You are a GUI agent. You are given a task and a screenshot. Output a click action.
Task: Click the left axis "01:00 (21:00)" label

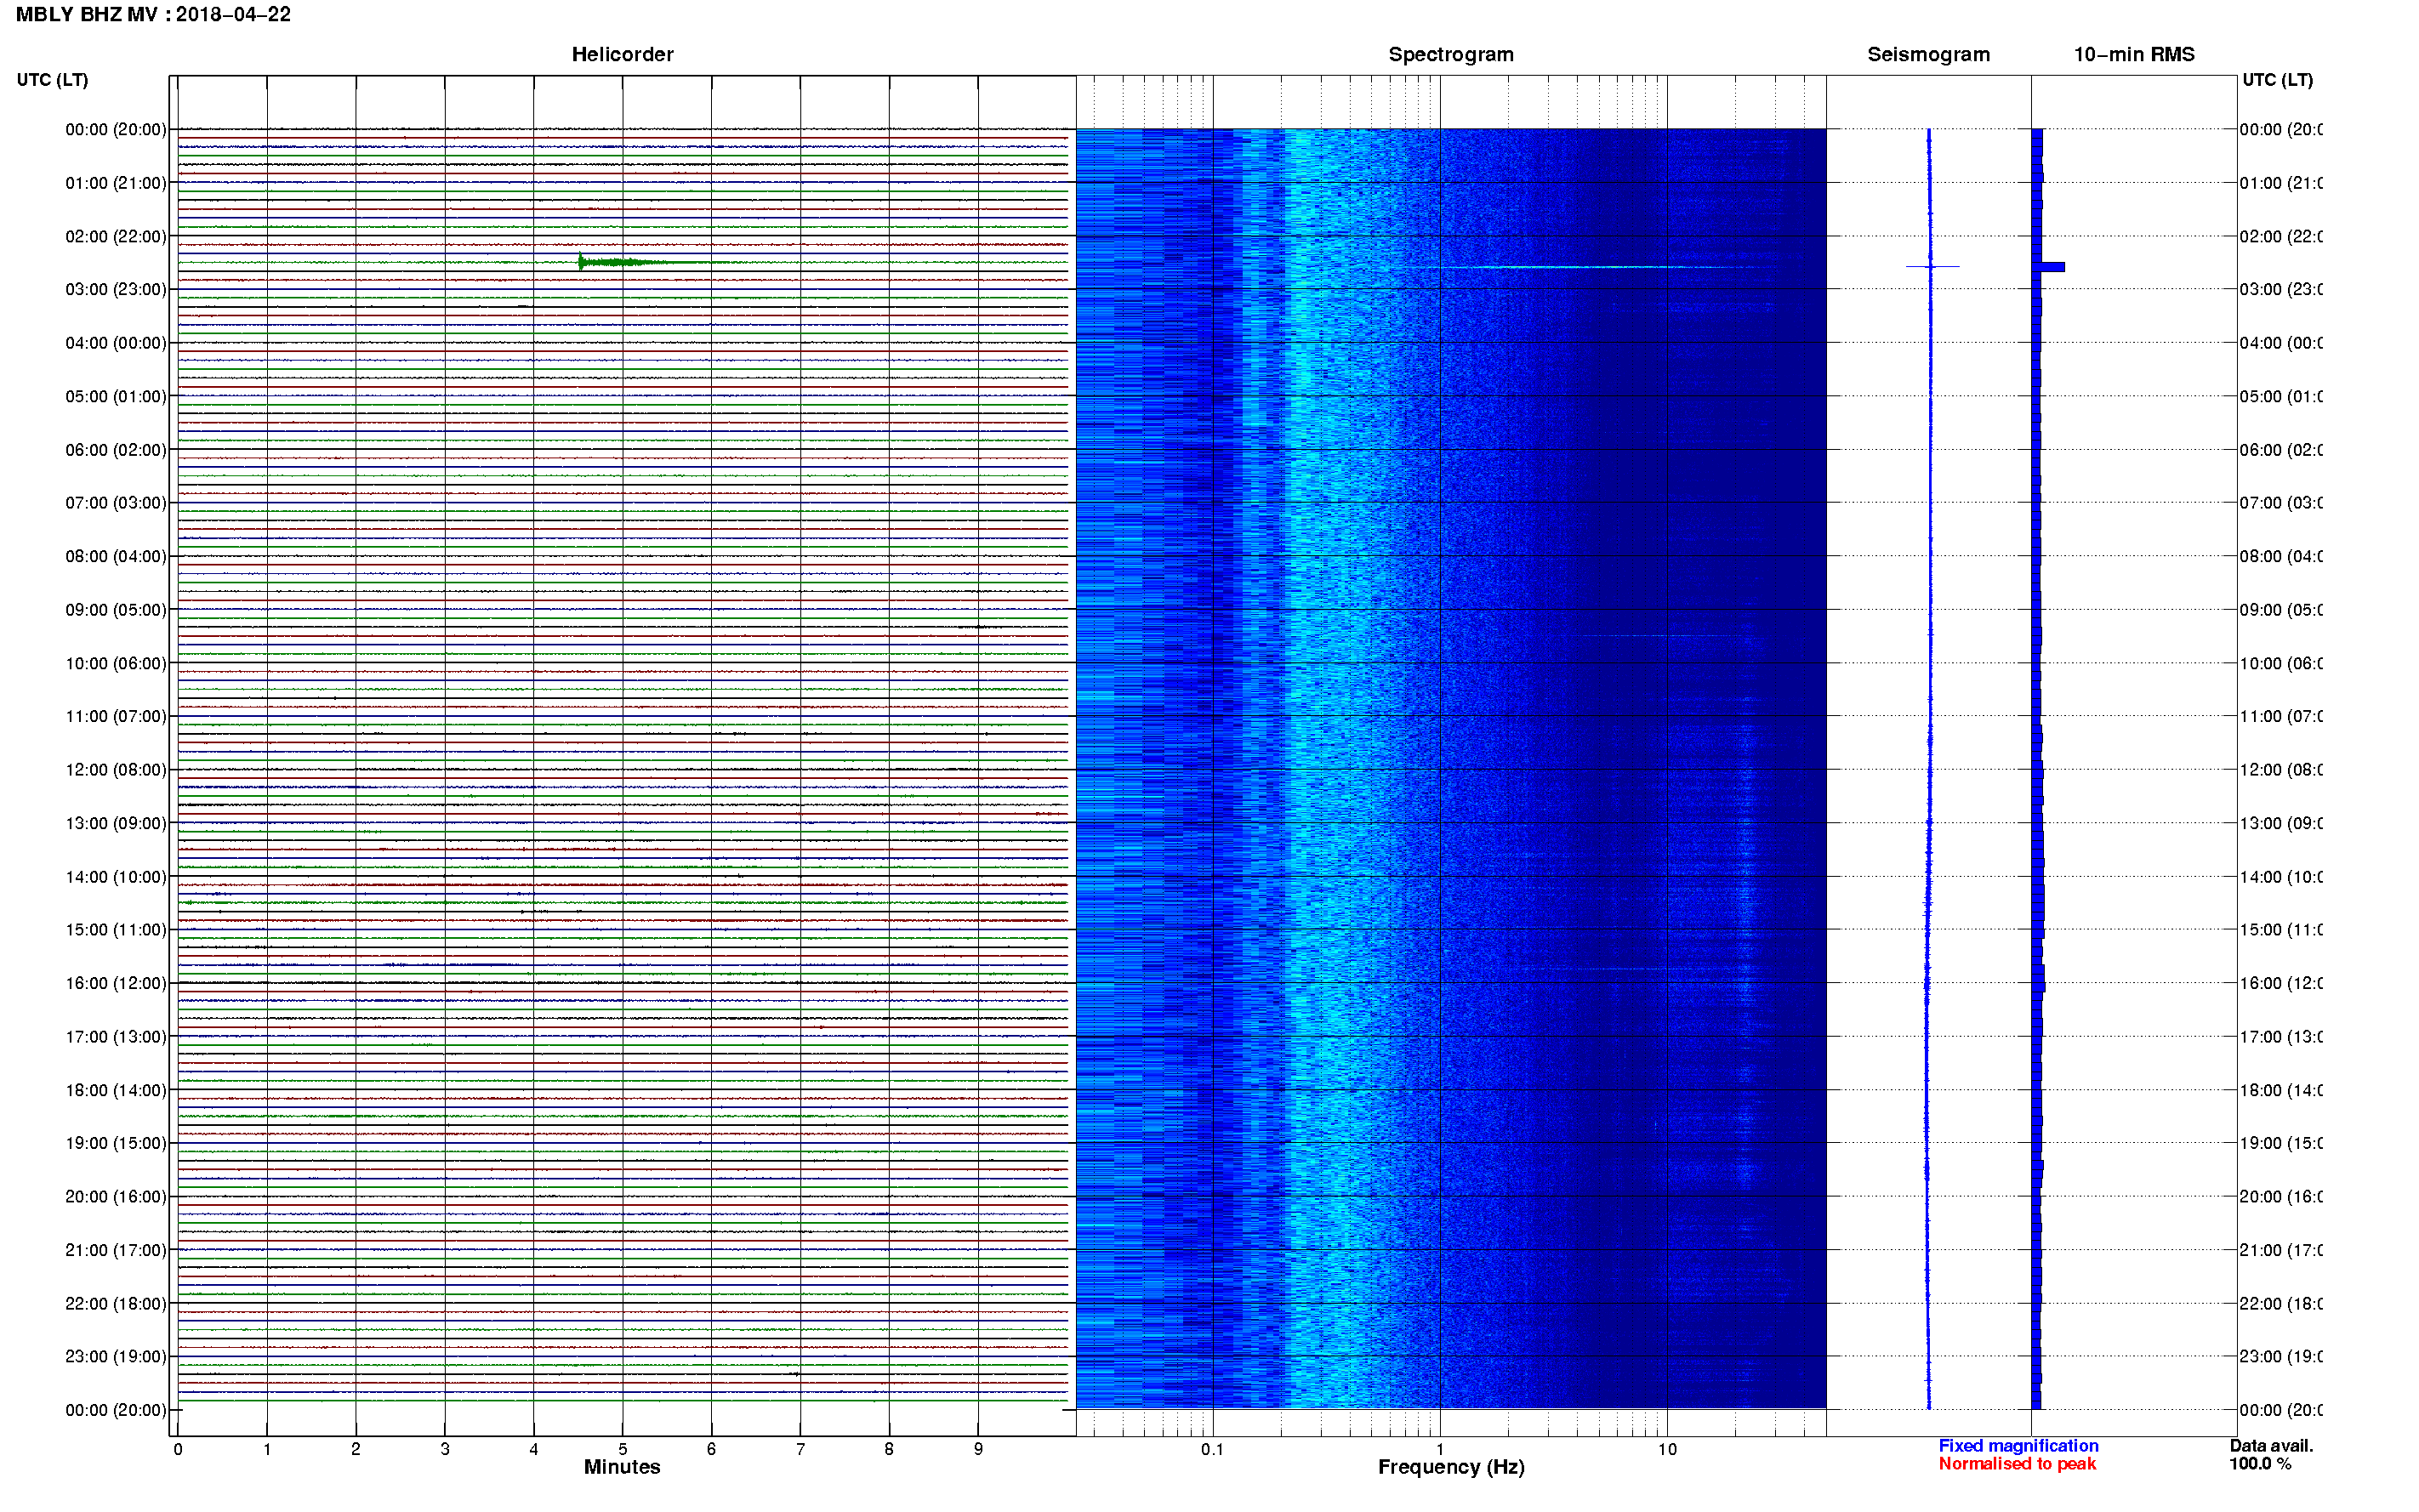coord(116,183)
